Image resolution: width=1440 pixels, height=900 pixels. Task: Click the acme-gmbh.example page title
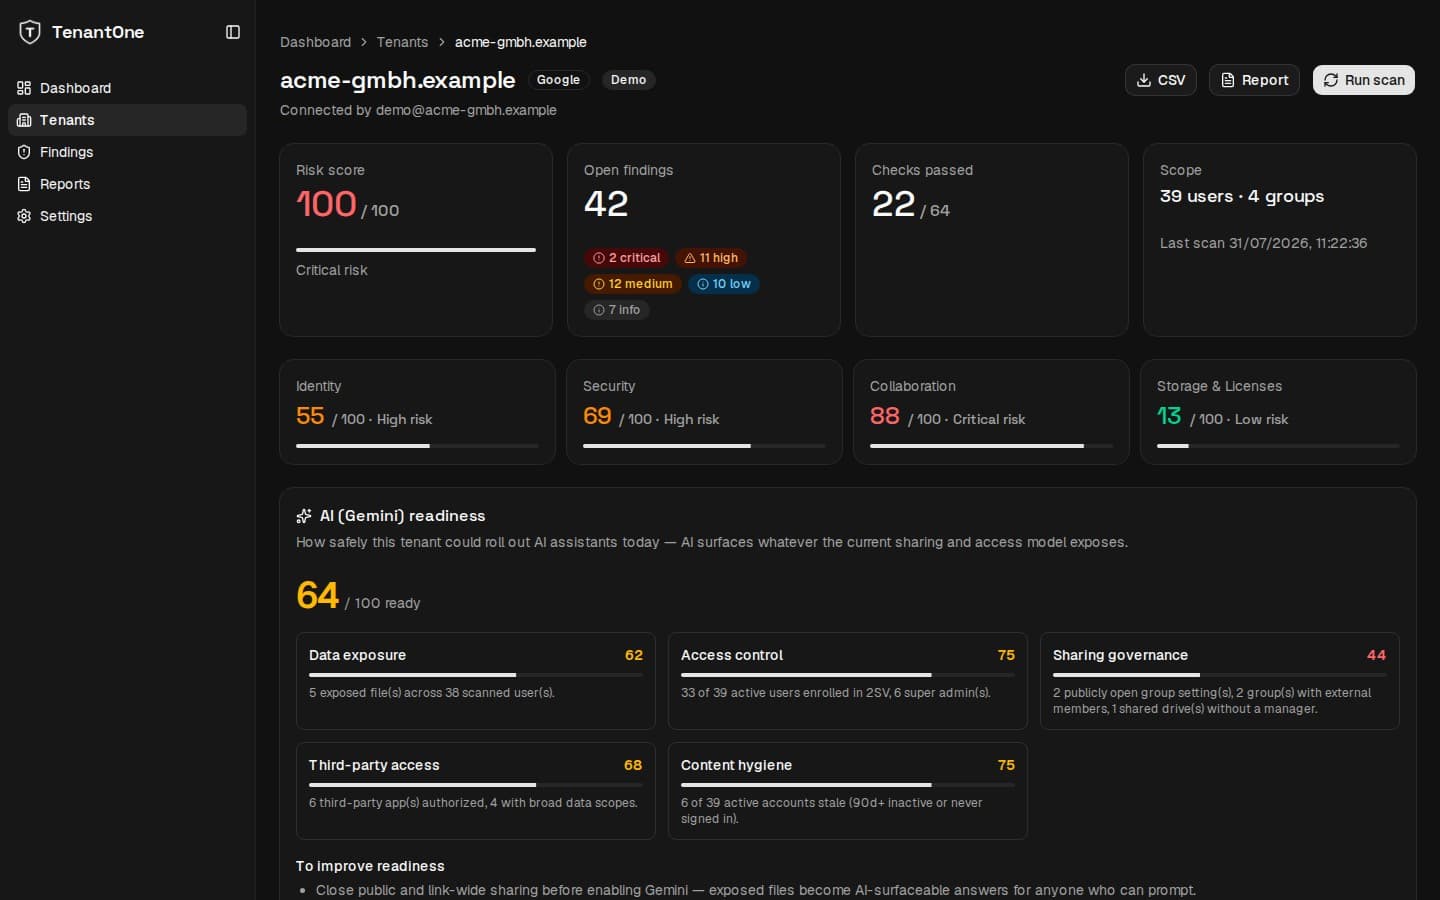point(398,80)
